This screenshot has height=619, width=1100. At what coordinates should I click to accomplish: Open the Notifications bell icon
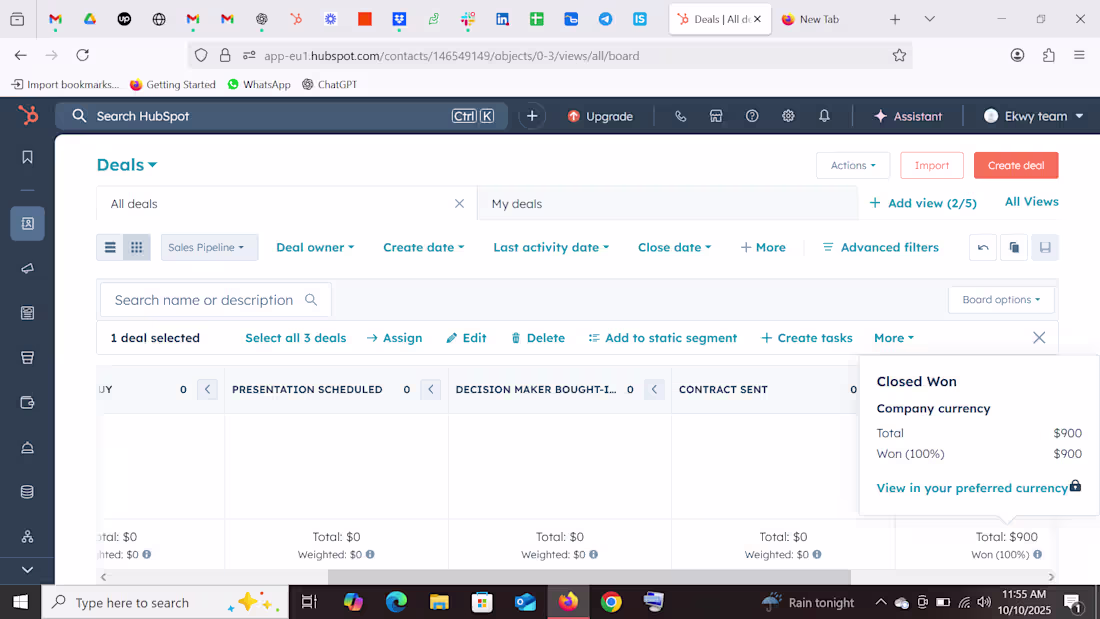824,117
